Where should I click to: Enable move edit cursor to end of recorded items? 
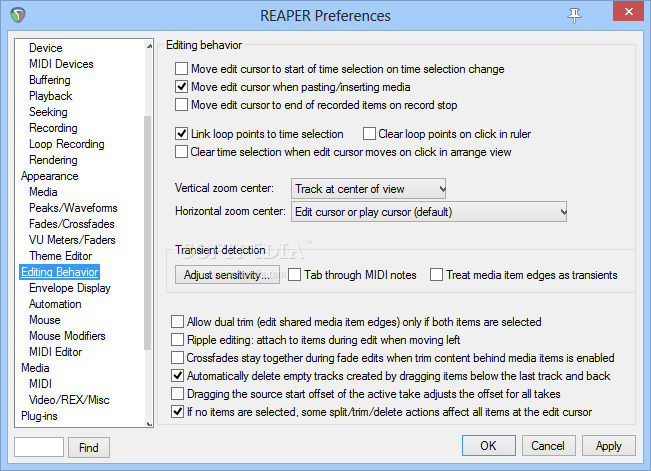(x=181, y=104)
